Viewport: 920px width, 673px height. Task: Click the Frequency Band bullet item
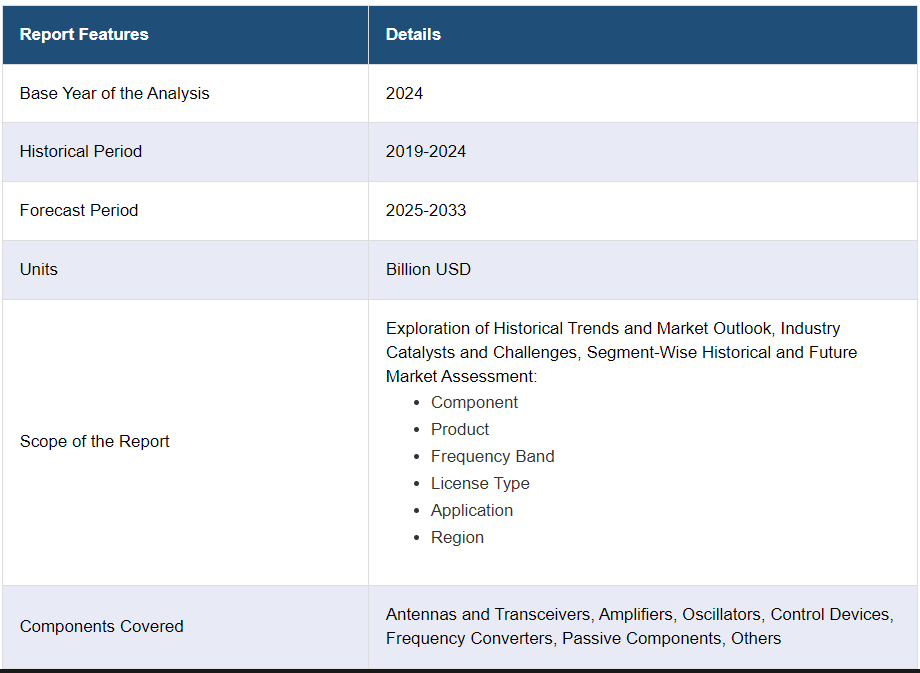(493, 456)
